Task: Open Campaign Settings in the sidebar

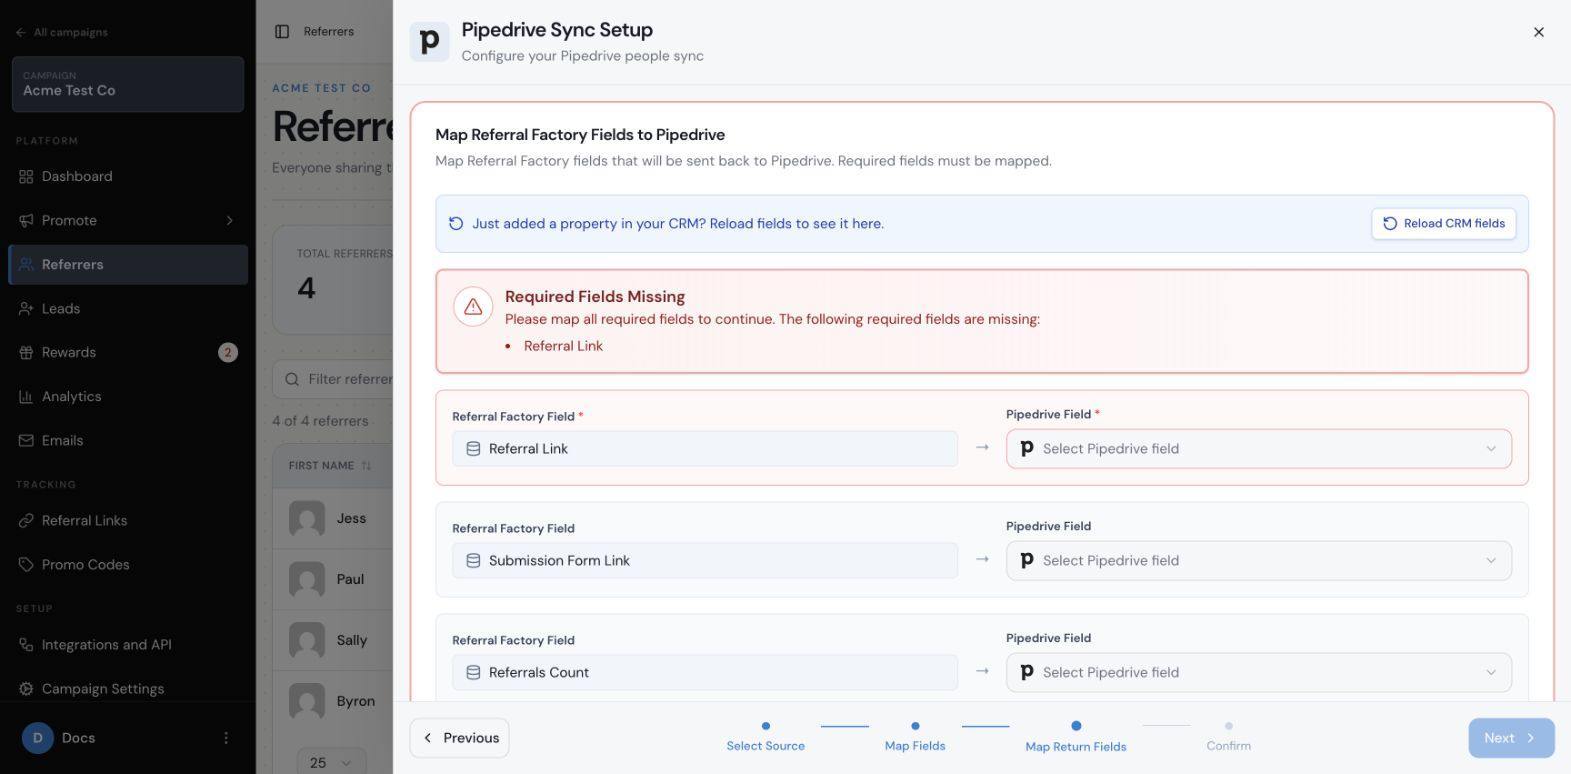Action: point(128,689)
